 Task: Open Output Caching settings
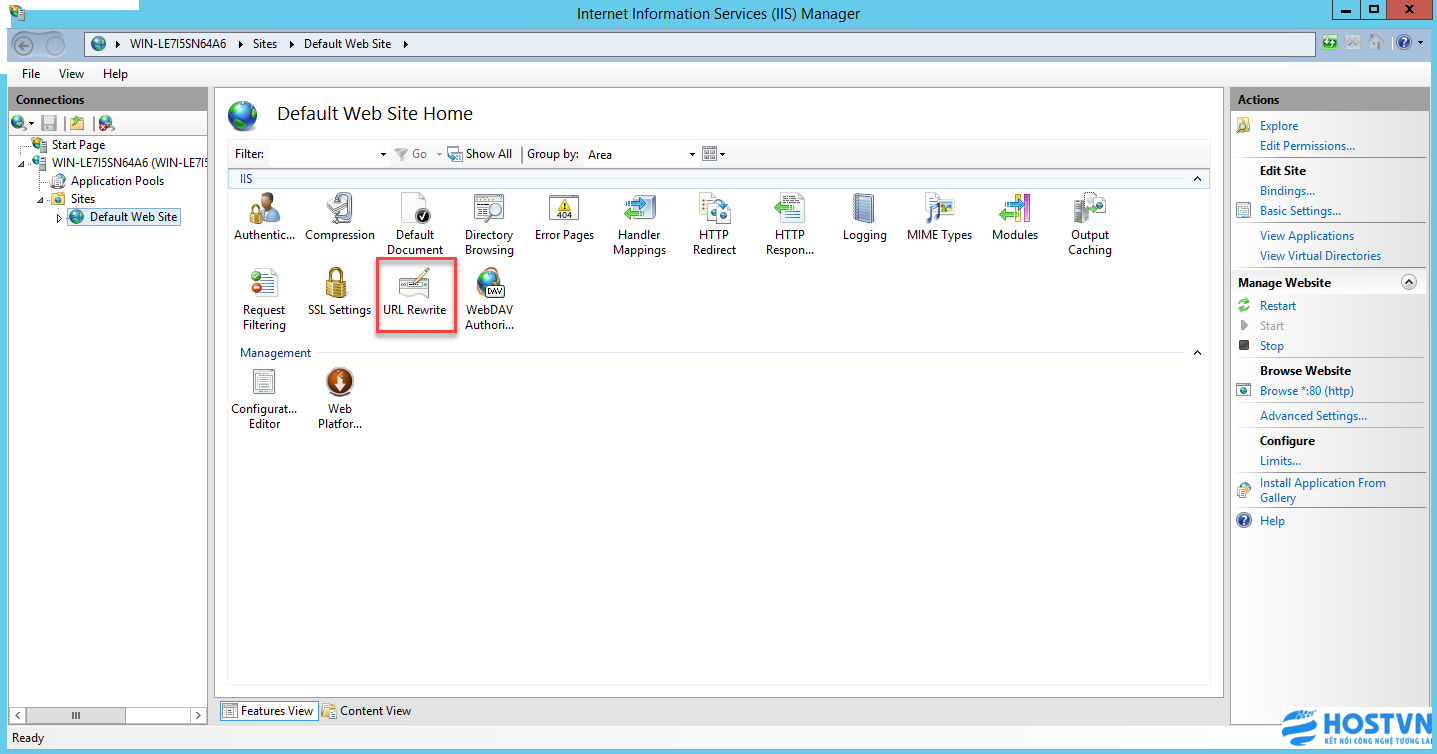click(x=1089, y=225)
